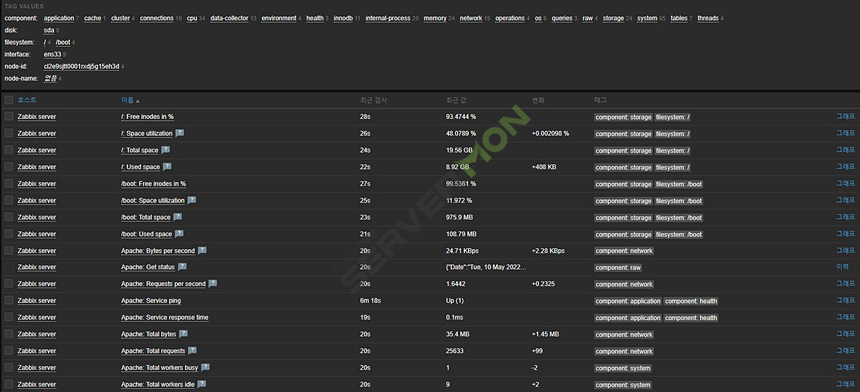This screenshot has height=392, width=860.
Task: Open item Apache: Service ping name
Action: pyautogui.click(x=151, y=301)
